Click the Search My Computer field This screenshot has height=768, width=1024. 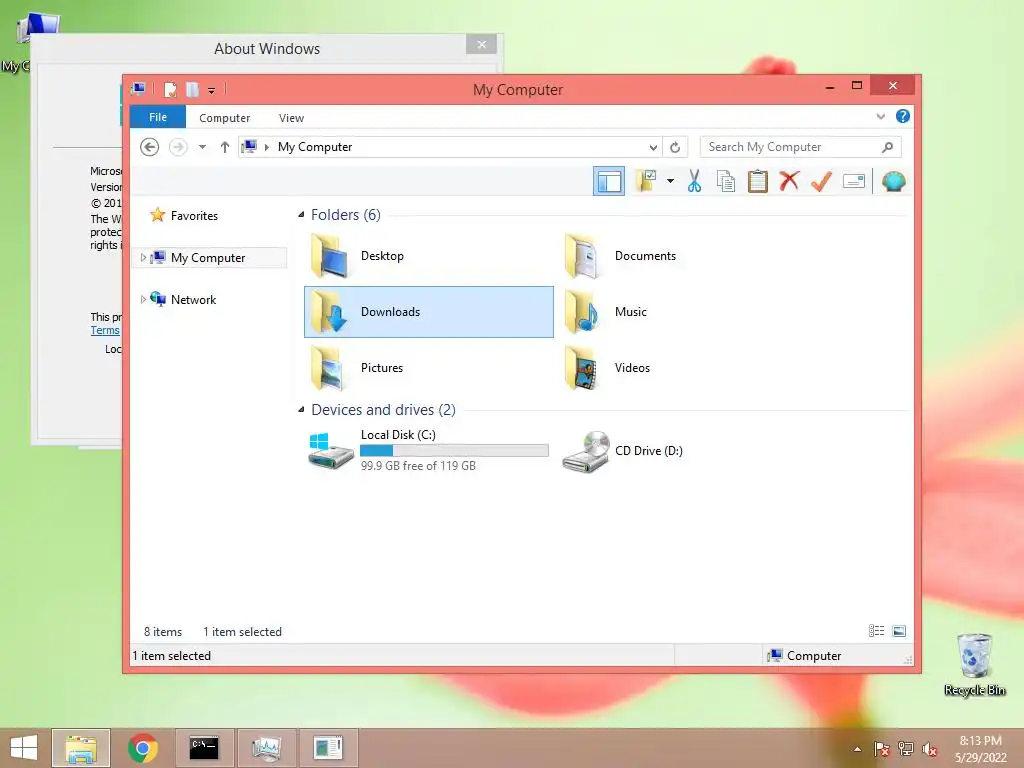click(x=801, y=147)
